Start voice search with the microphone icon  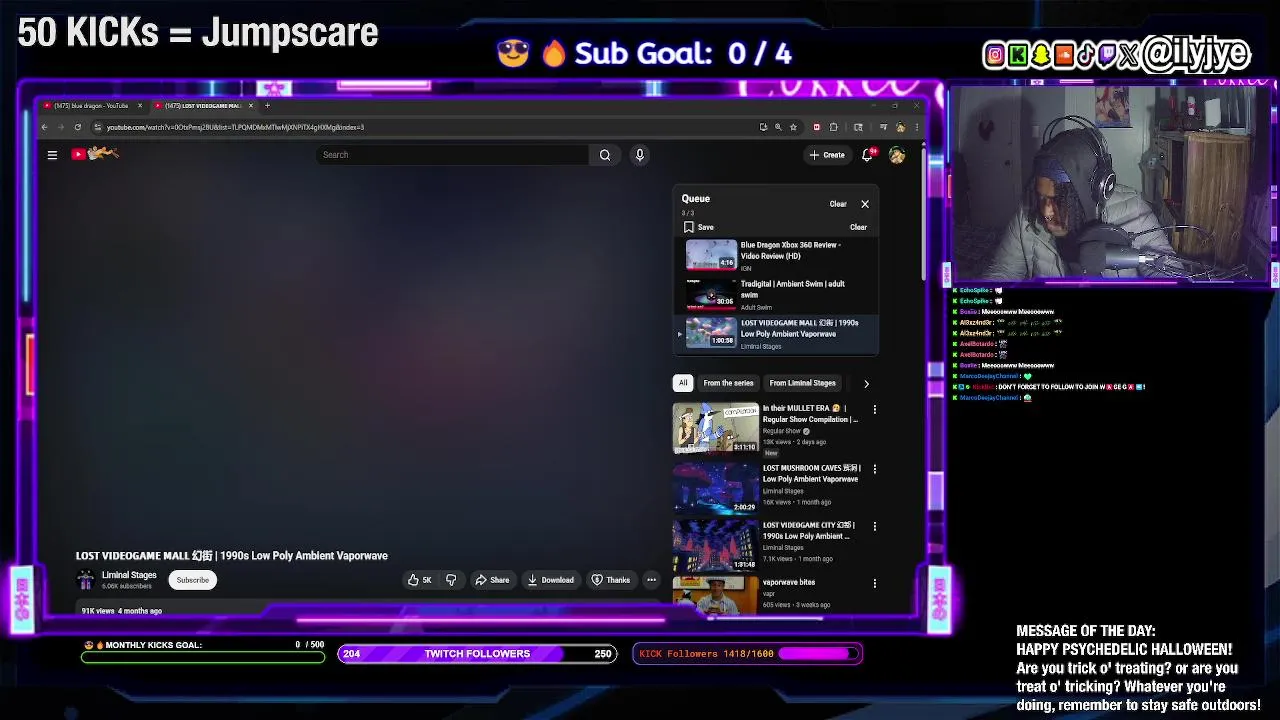click(x=640, y=155)
